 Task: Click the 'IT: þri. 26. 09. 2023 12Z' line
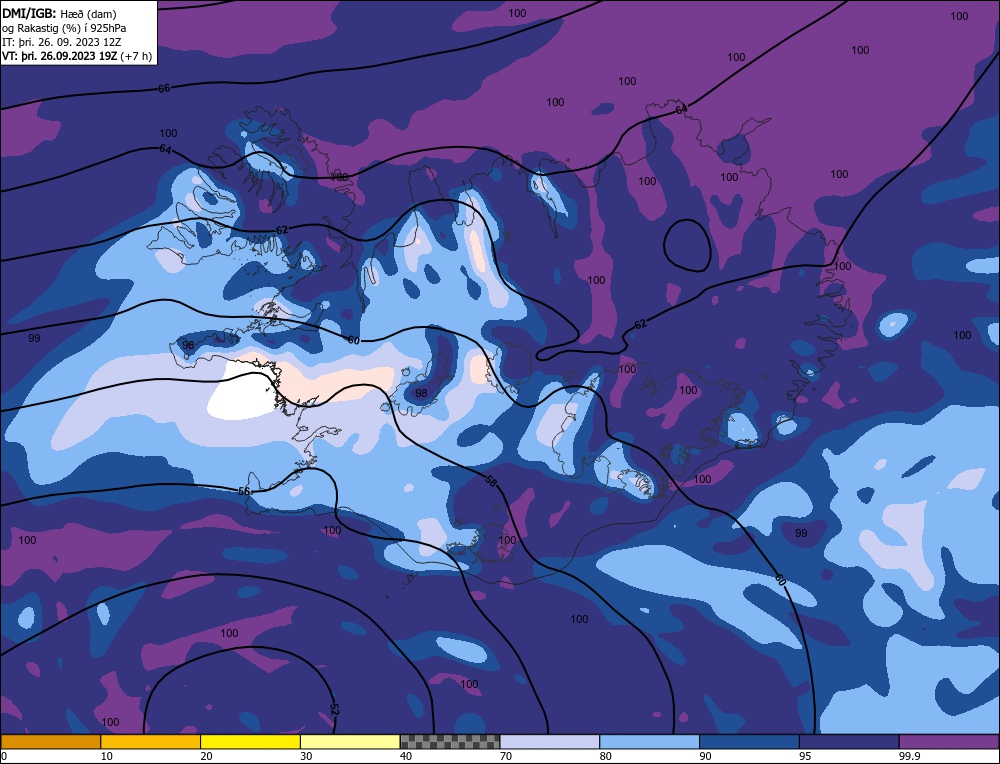(x=61, y=41)
